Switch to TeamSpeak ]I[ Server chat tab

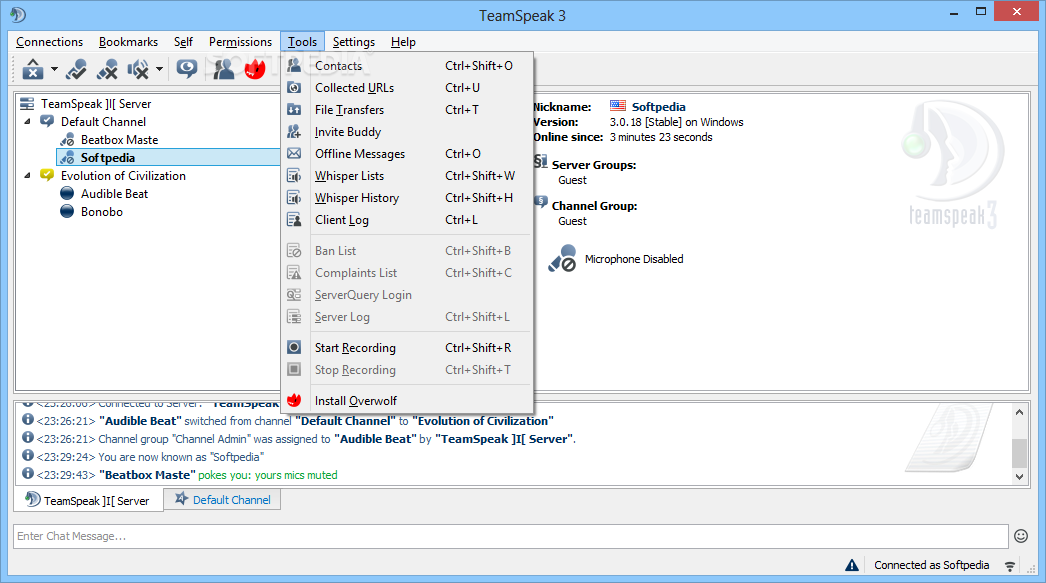(88, 500)
